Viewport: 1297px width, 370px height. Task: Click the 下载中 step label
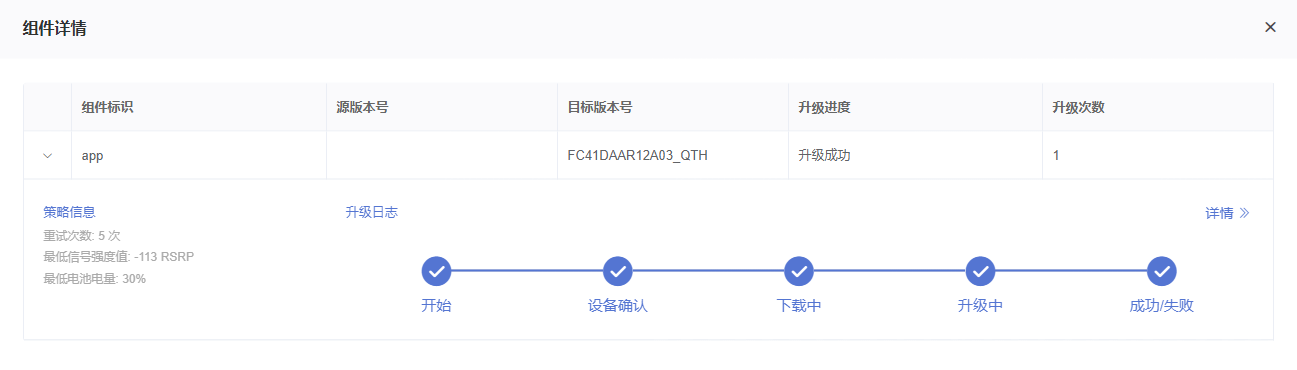point(799,306)
